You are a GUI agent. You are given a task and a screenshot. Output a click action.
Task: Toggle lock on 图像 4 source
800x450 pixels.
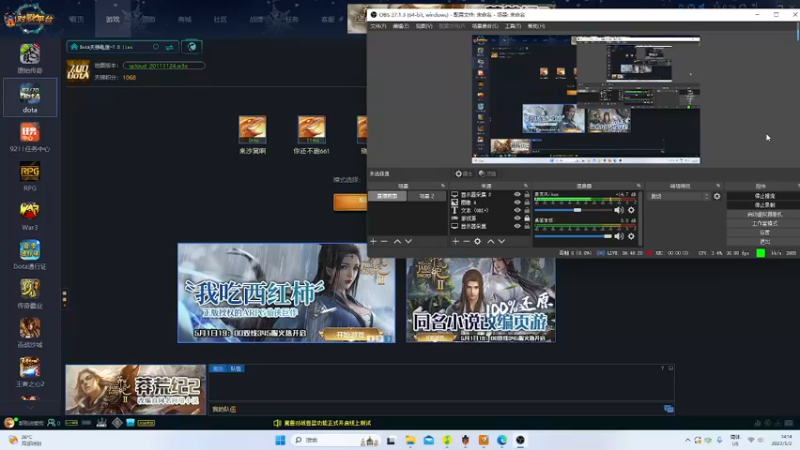point(527,203)
